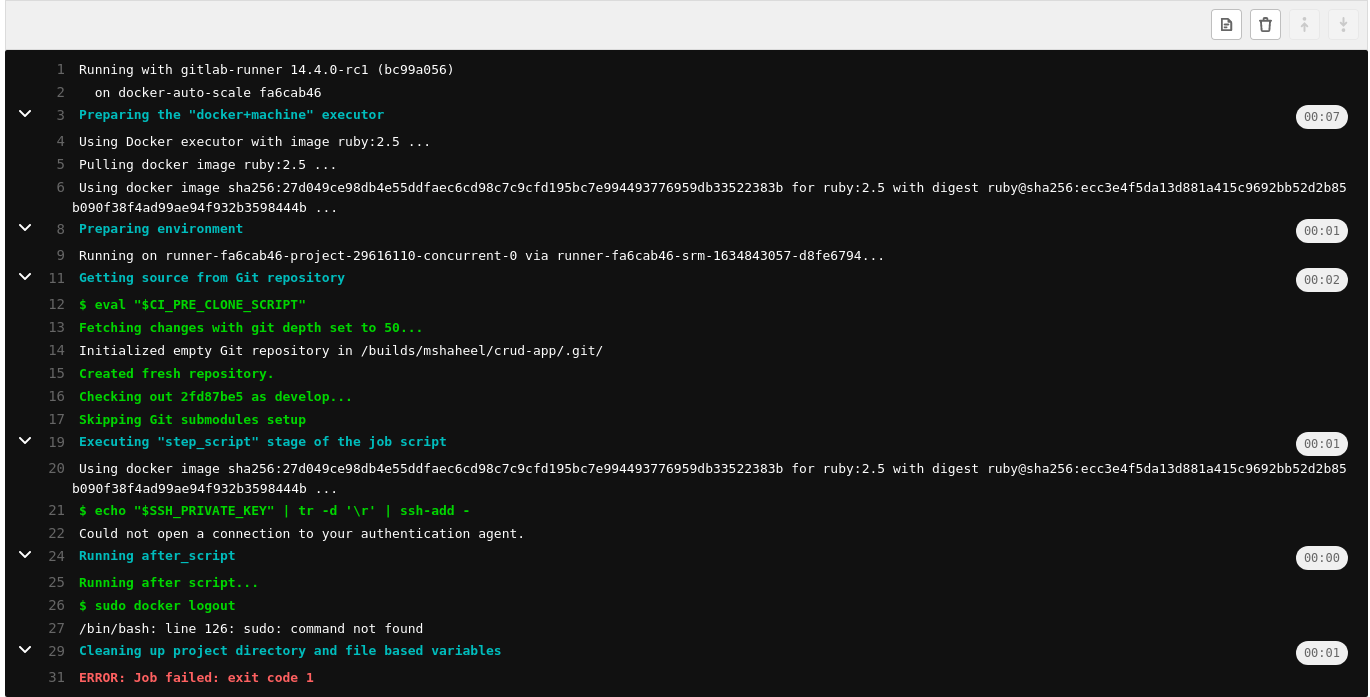
Task: Collapse the 'Executing step_script' section
Action: click(25, 441)
